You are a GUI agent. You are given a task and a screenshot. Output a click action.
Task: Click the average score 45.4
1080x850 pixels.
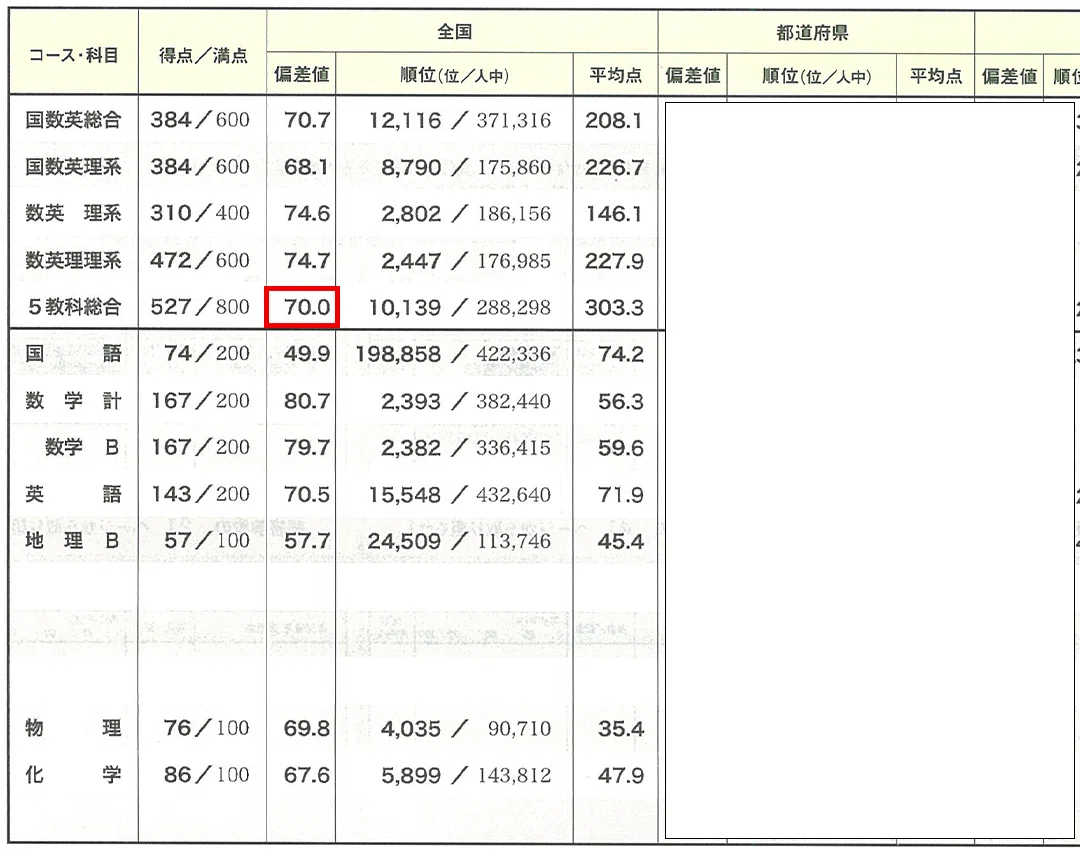tap(621, 541)
